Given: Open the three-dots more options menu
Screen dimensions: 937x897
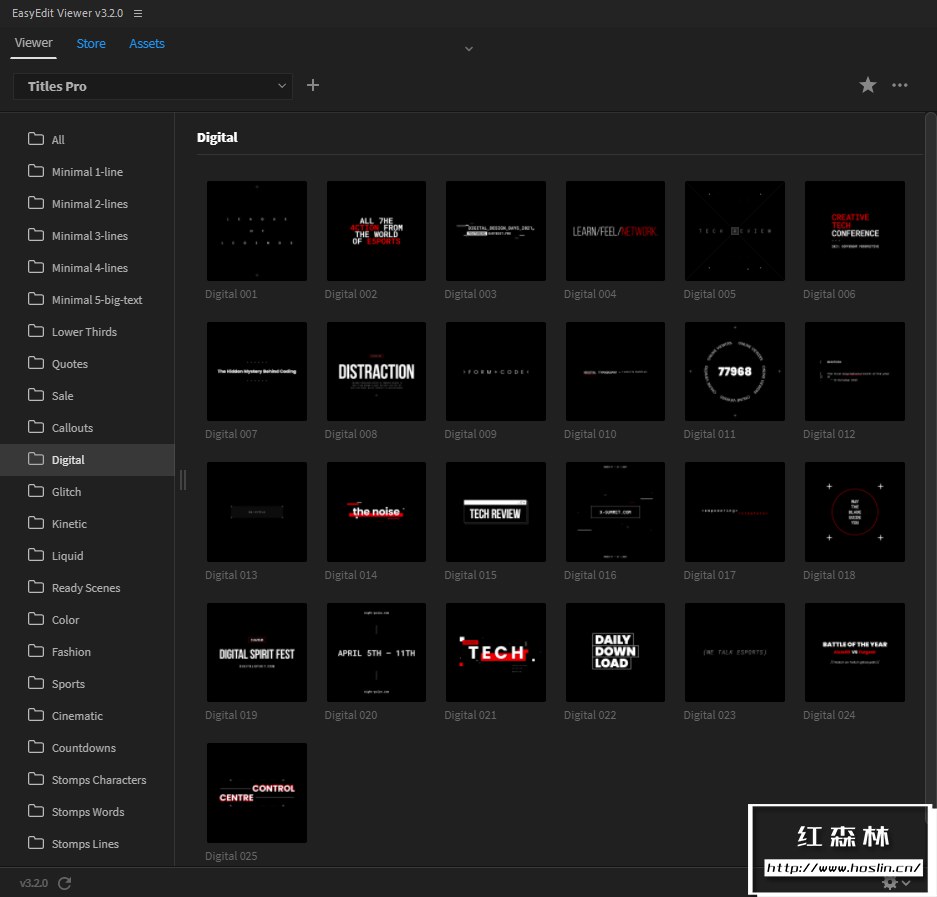Looking at the screenshot, I should click(900, 86).
